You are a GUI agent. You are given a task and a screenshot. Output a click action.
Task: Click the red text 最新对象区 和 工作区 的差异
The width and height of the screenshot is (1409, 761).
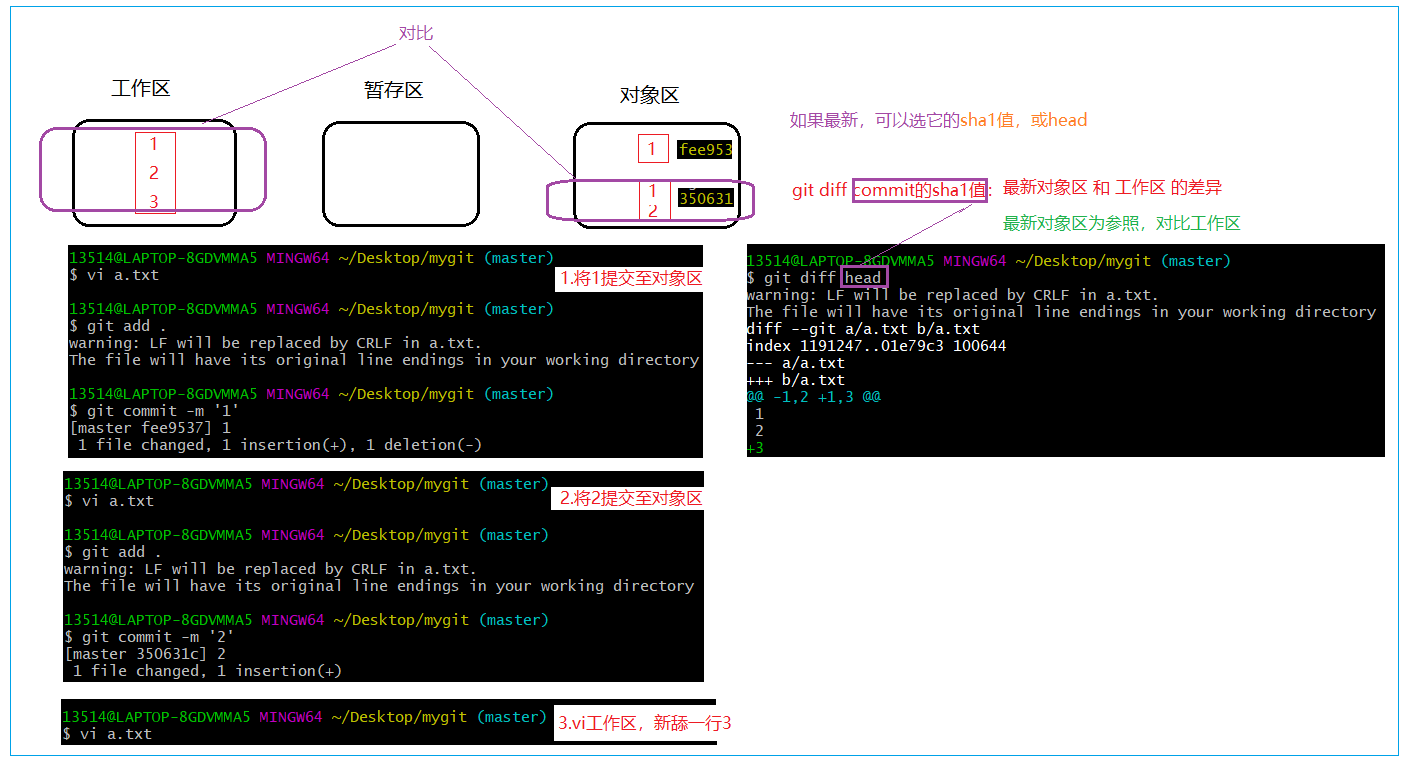(1112, 187)
